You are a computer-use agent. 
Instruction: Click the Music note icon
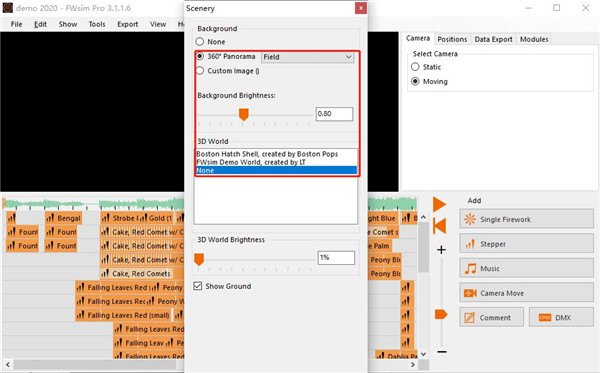point(470,269)
